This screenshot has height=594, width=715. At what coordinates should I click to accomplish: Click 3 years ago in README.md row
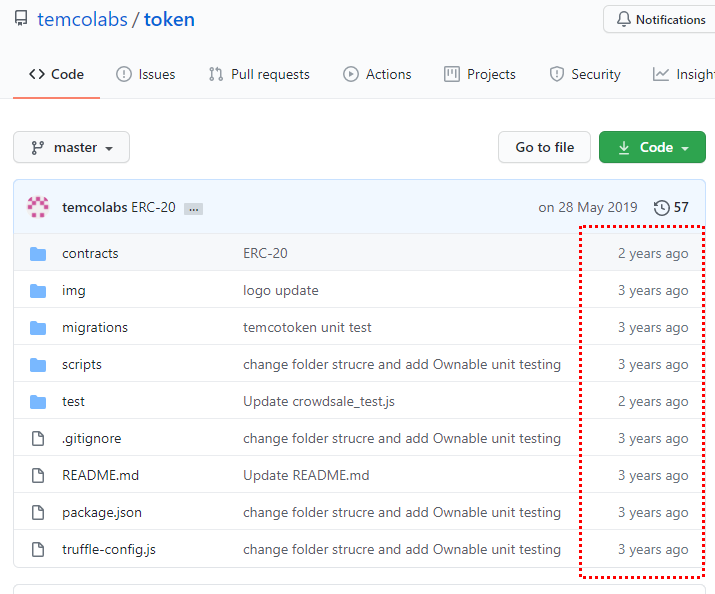click(653, 475)
